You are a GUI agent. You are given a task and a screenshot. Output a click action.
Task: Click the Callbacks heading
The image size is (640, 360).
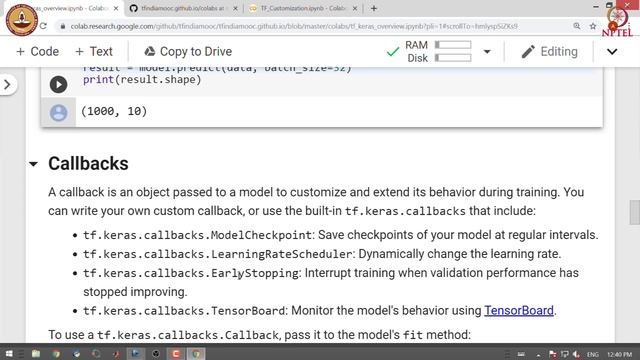[88, 164]
